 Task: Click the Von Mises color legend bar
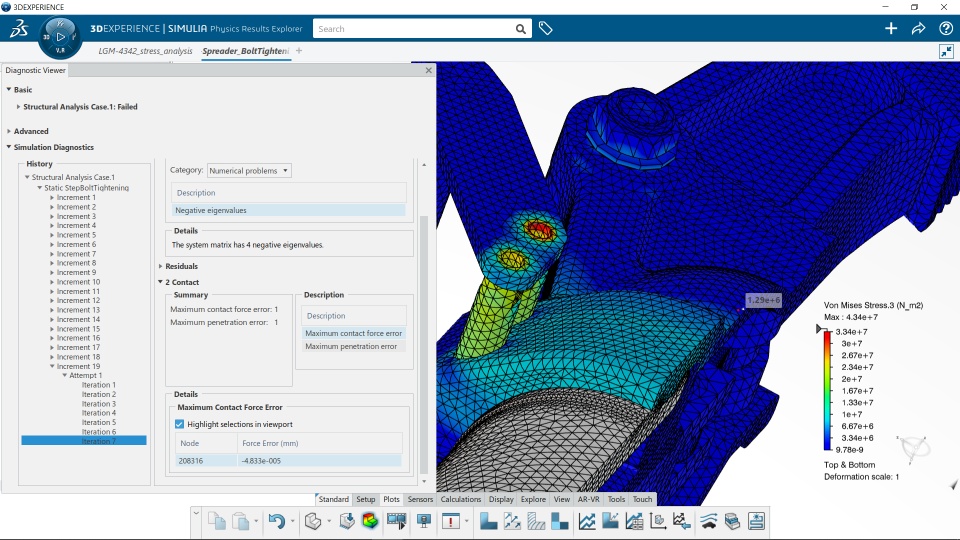(827, 391)
